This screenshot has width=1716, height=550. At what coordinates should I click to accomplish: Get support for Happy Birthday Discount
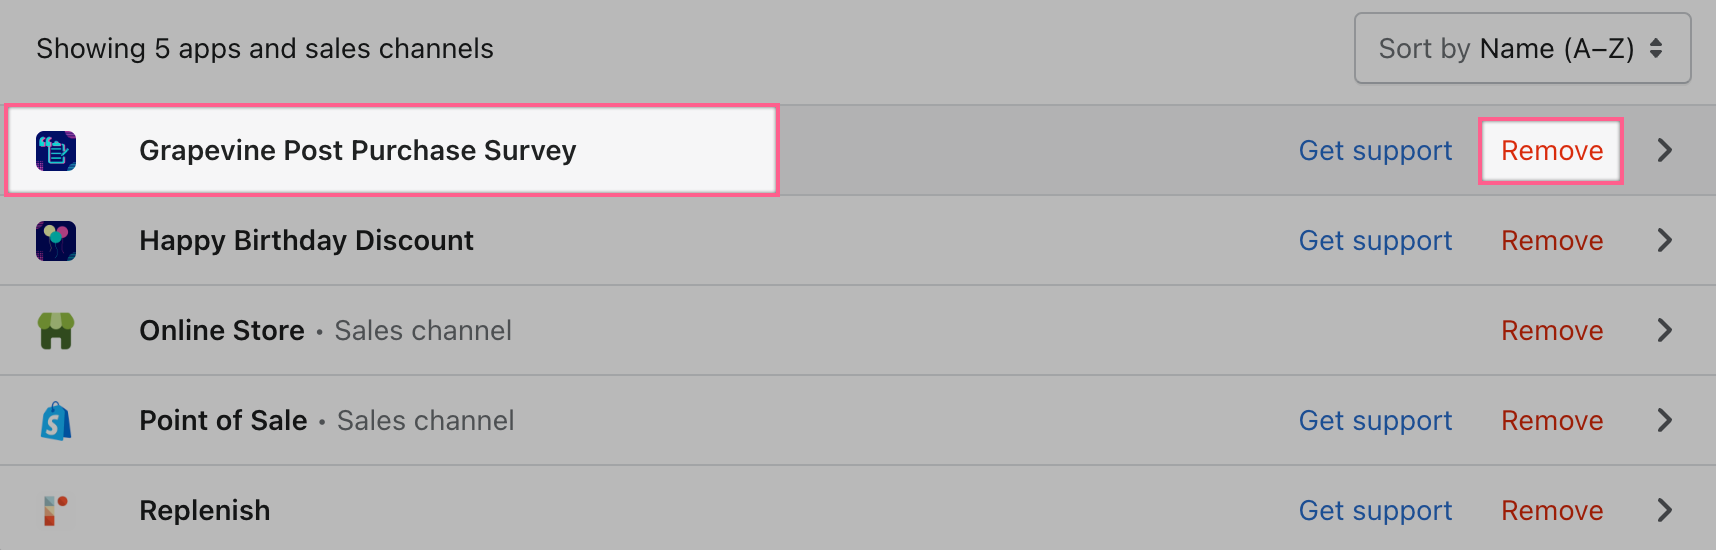tap(1375, 240)
